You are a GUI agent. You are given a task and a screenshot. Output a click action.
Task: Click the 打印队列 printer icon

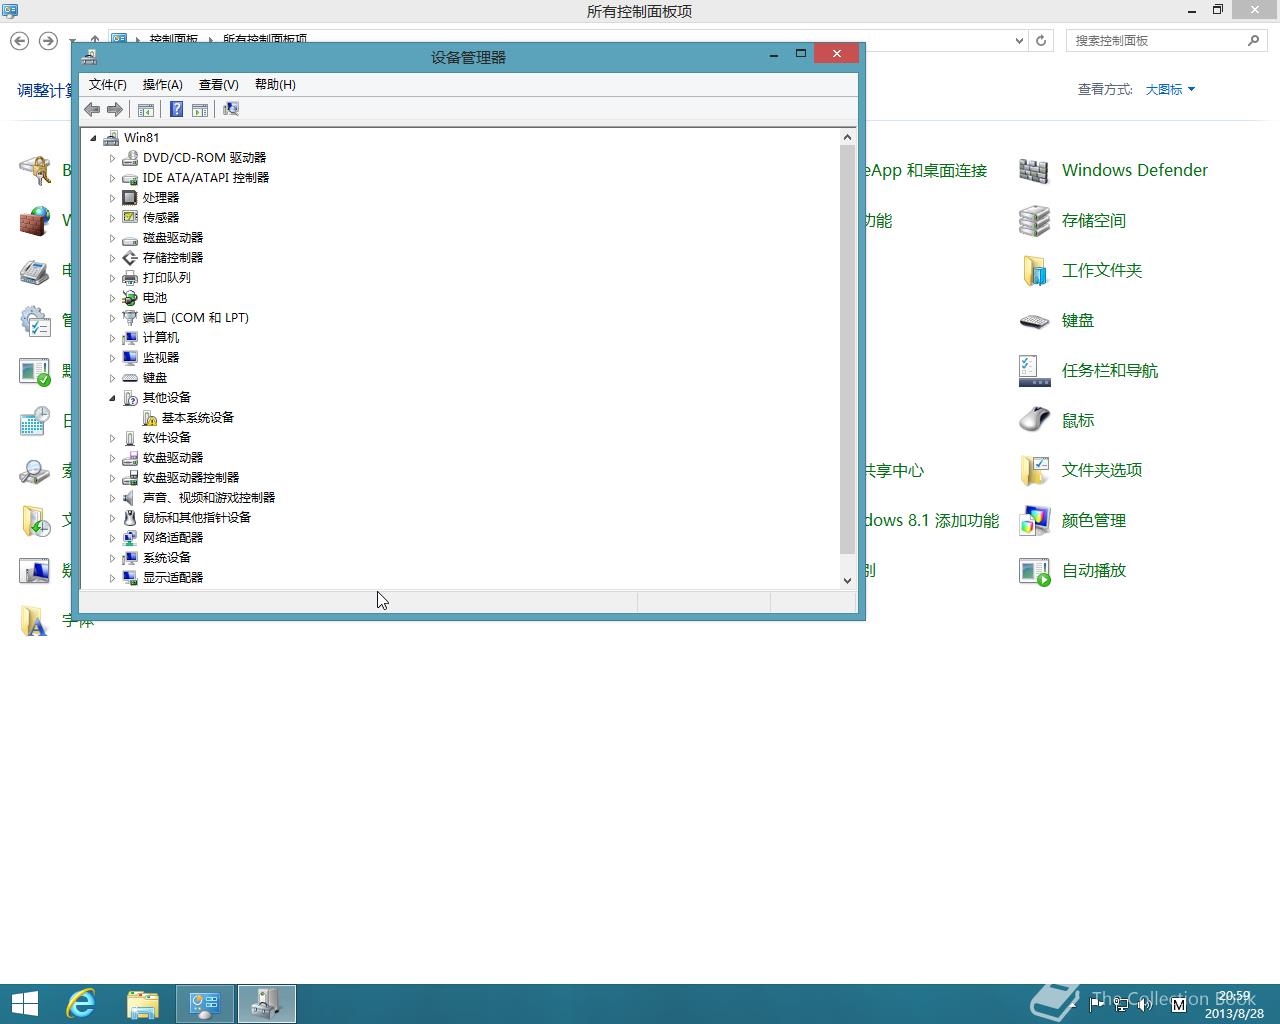click(x=130, y=277)
